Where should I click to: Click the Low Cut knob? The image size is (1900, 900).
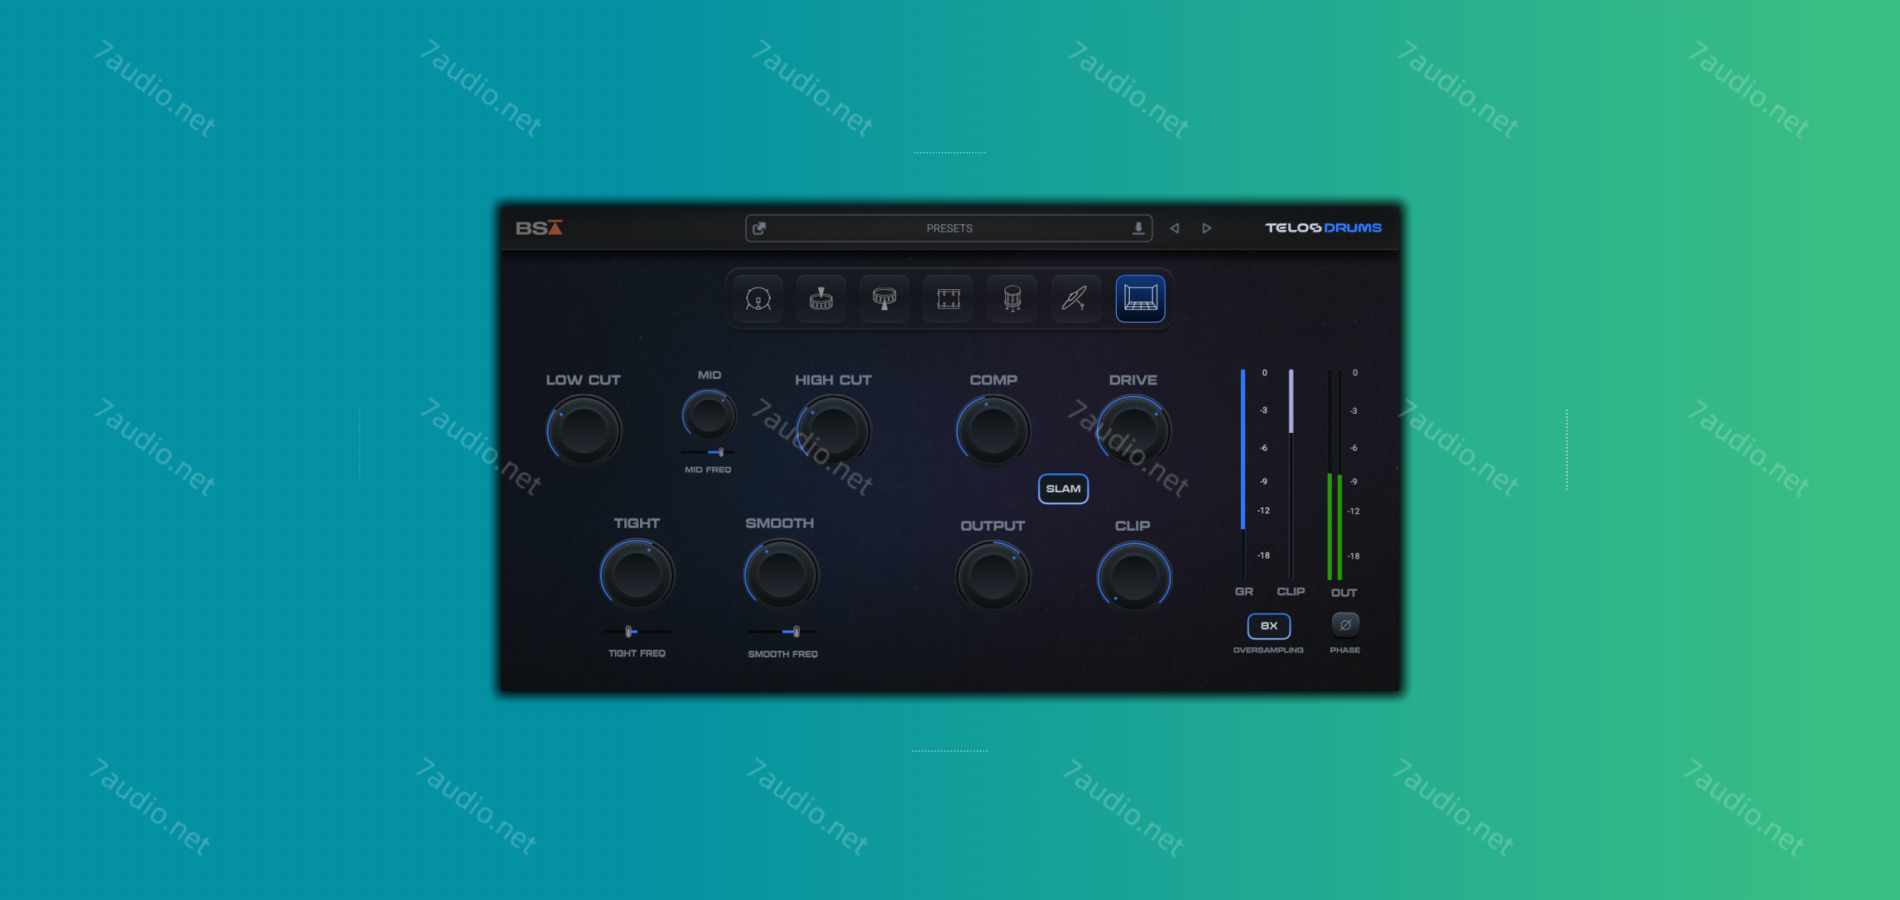pyautogui.click(x=584, y=431)
